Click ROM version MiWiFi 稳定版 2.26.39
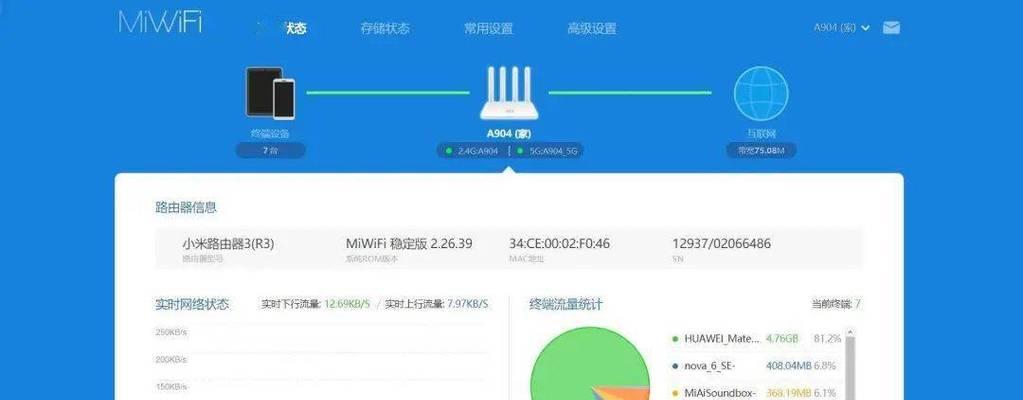 [409, 244]
